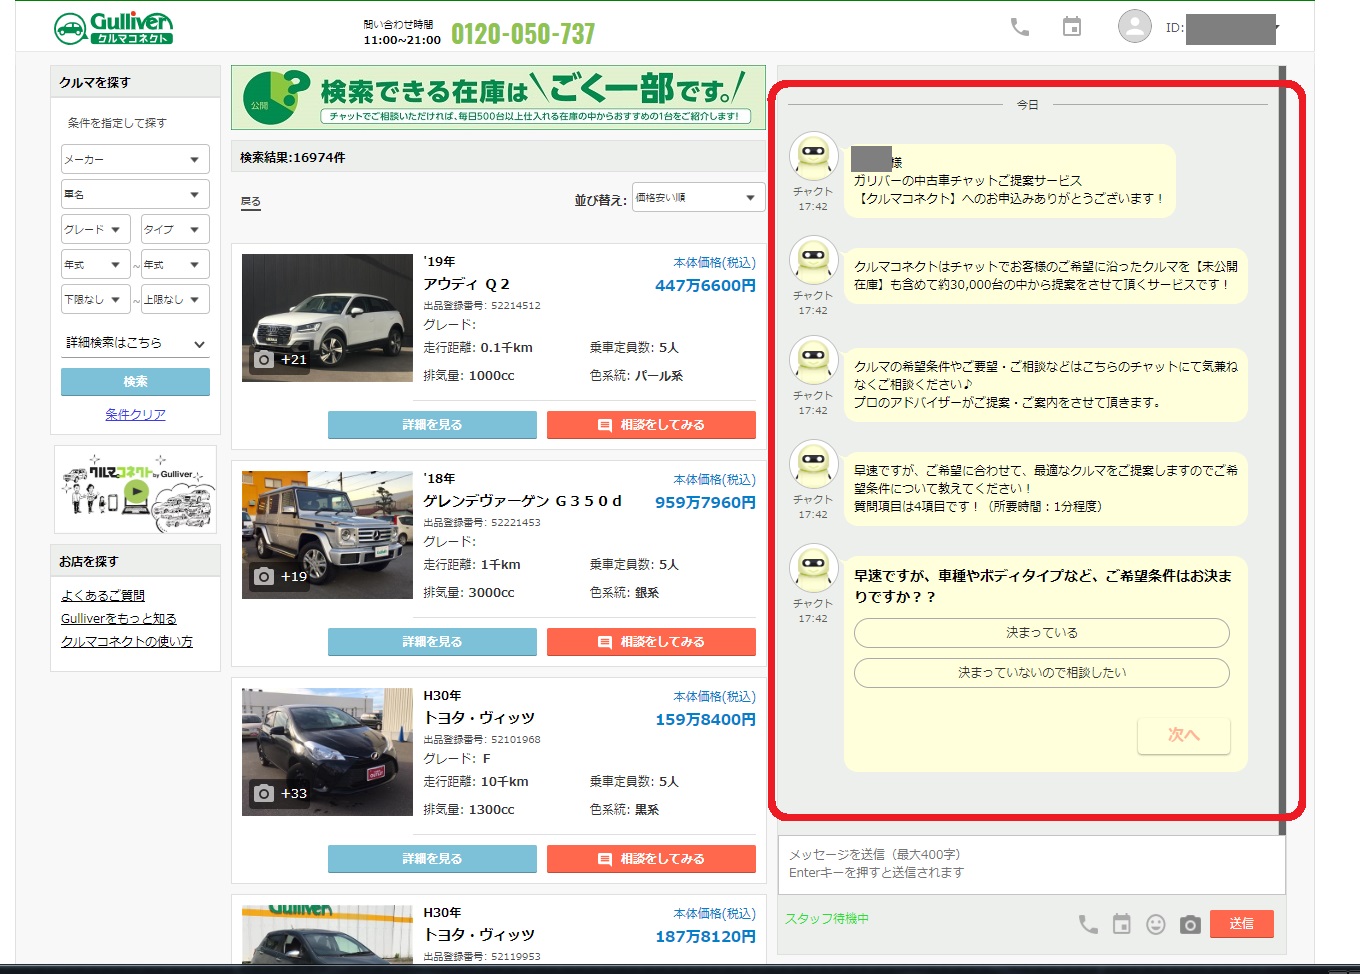Click the 0120-050-737 phone number
The width and height of the screenshot is (1360, 974).
pyautogui.click(x=523, y=34)
